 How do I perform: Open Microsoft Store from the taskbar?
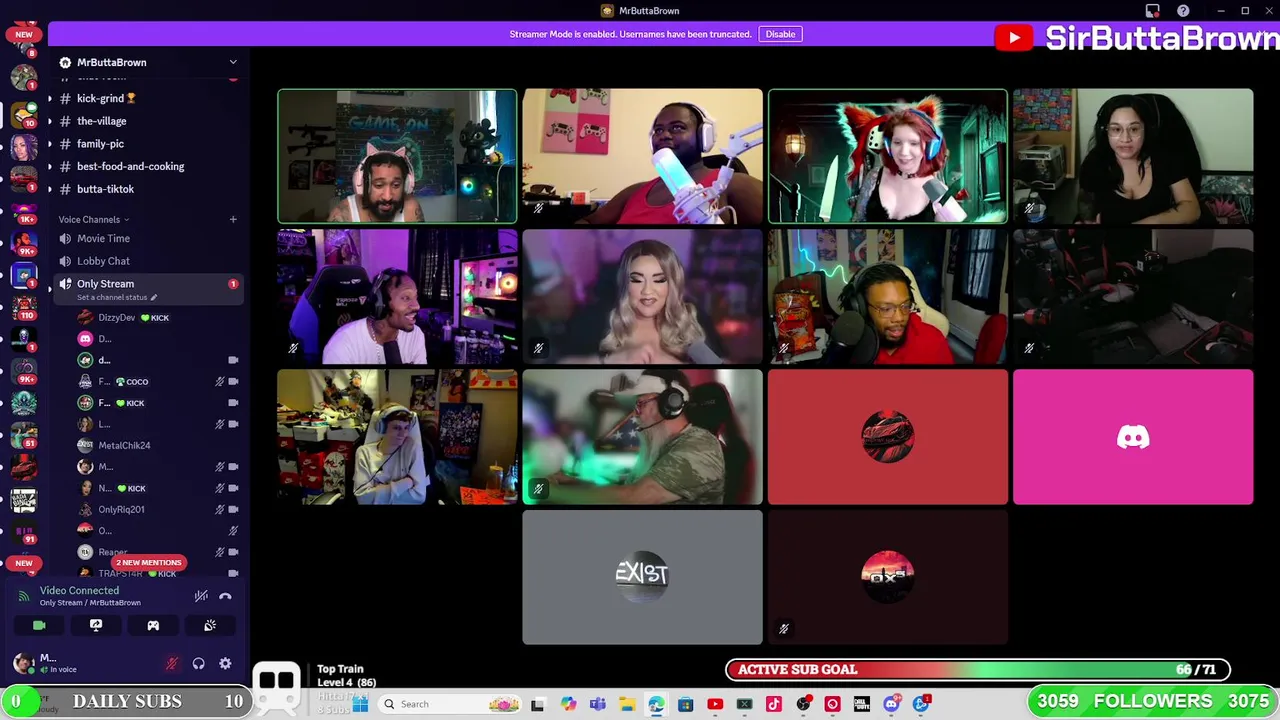pos(685,704)
